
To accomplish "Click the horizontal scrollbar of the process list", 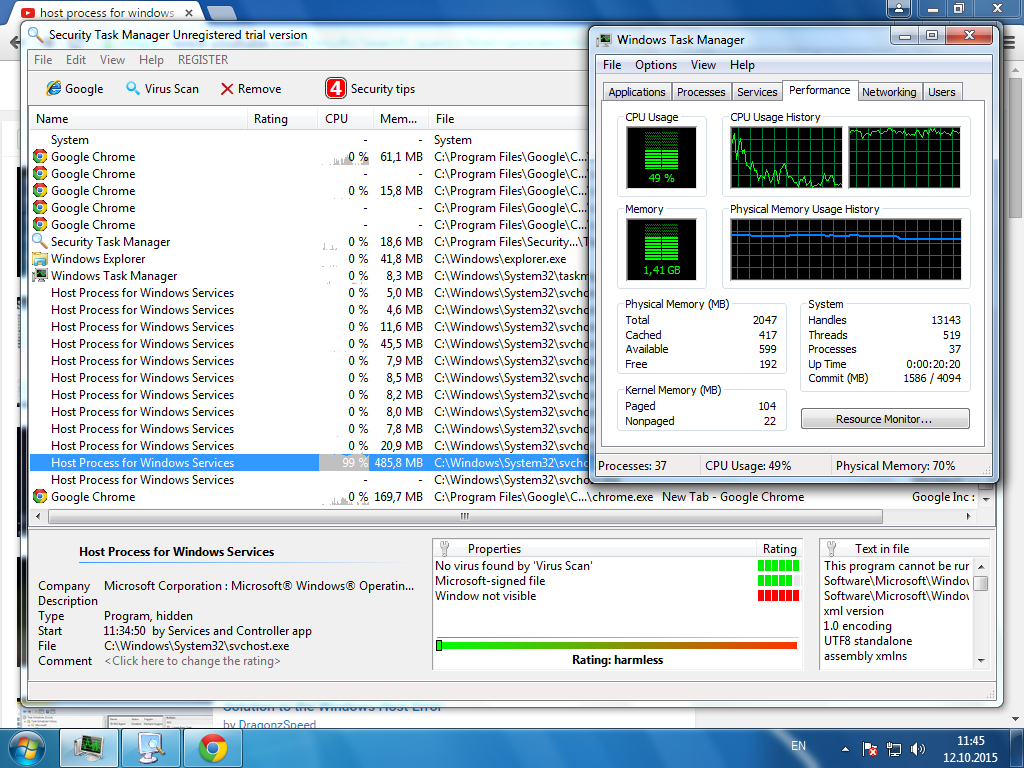I will pyautogui.click(x=465, y=517).
